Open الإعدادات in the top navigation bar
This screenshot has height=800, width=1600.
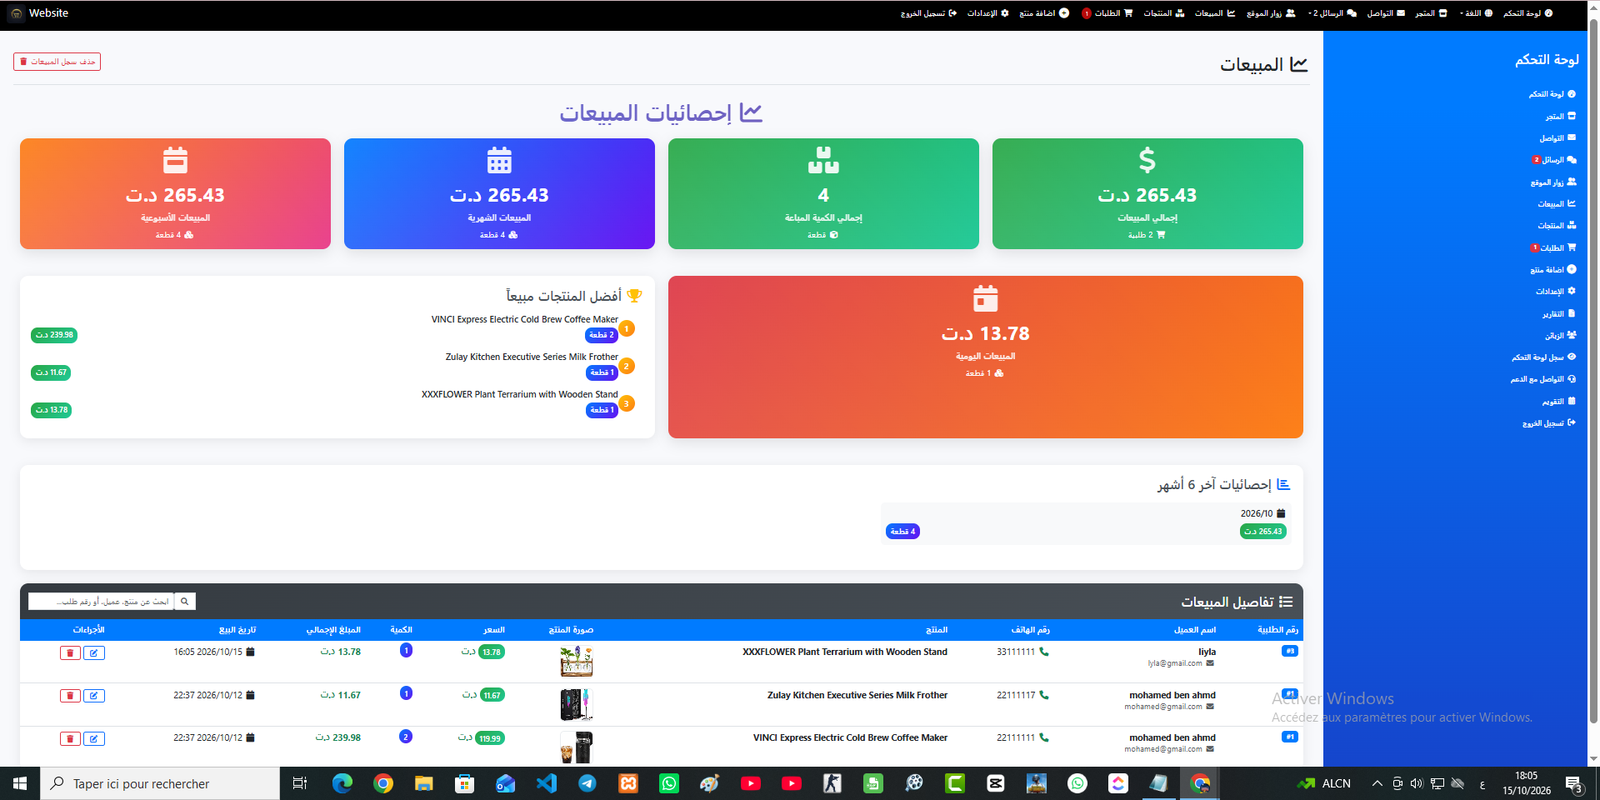988,13
